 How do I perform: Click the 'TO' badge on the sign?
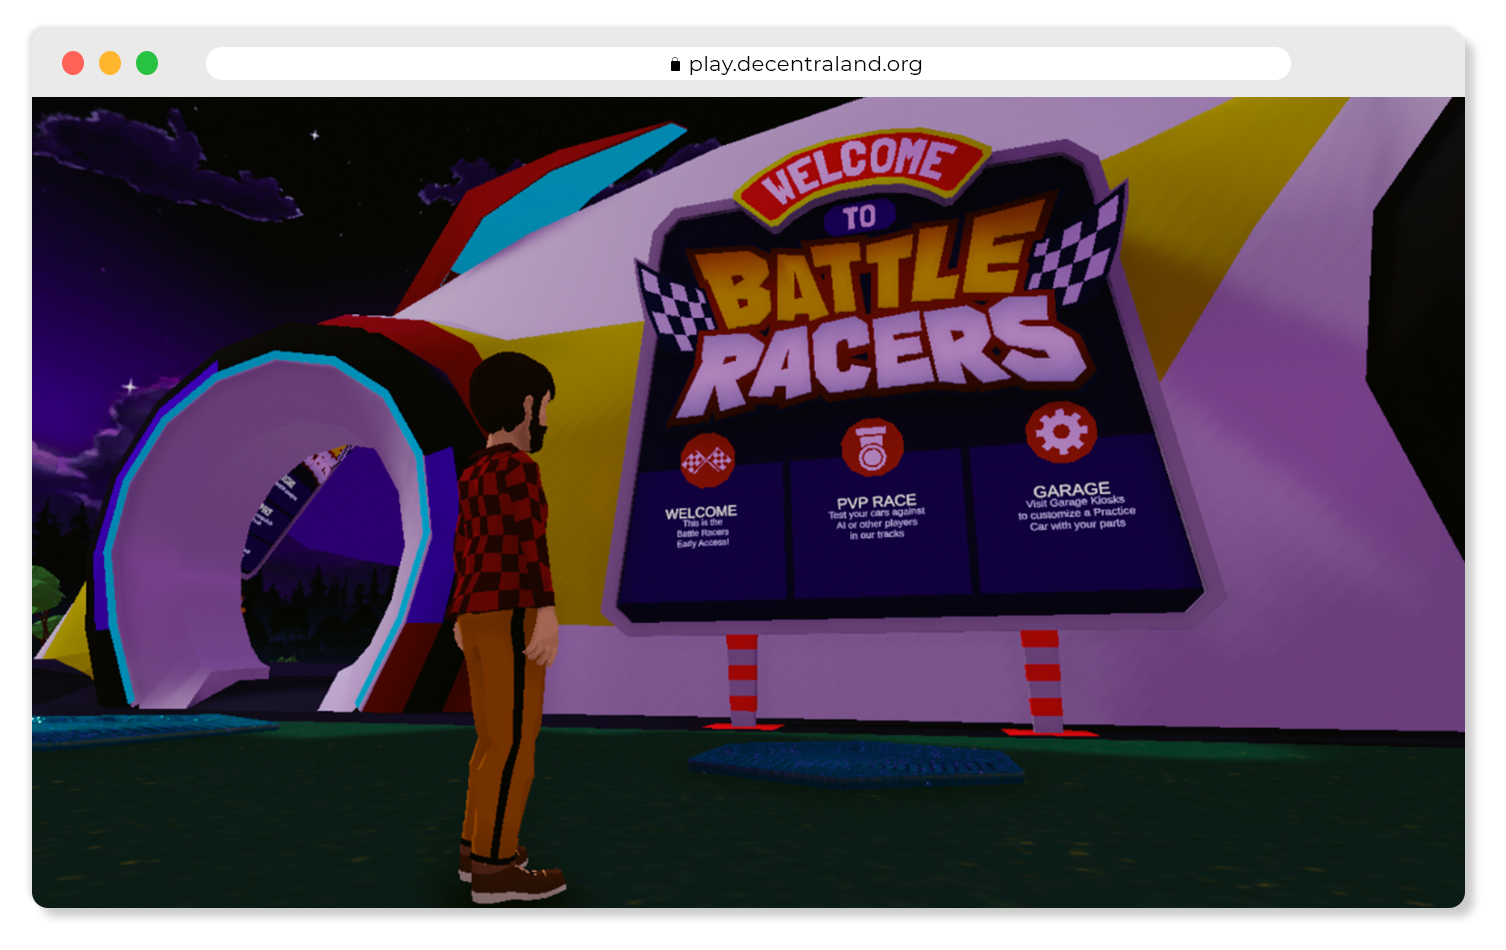859,217
